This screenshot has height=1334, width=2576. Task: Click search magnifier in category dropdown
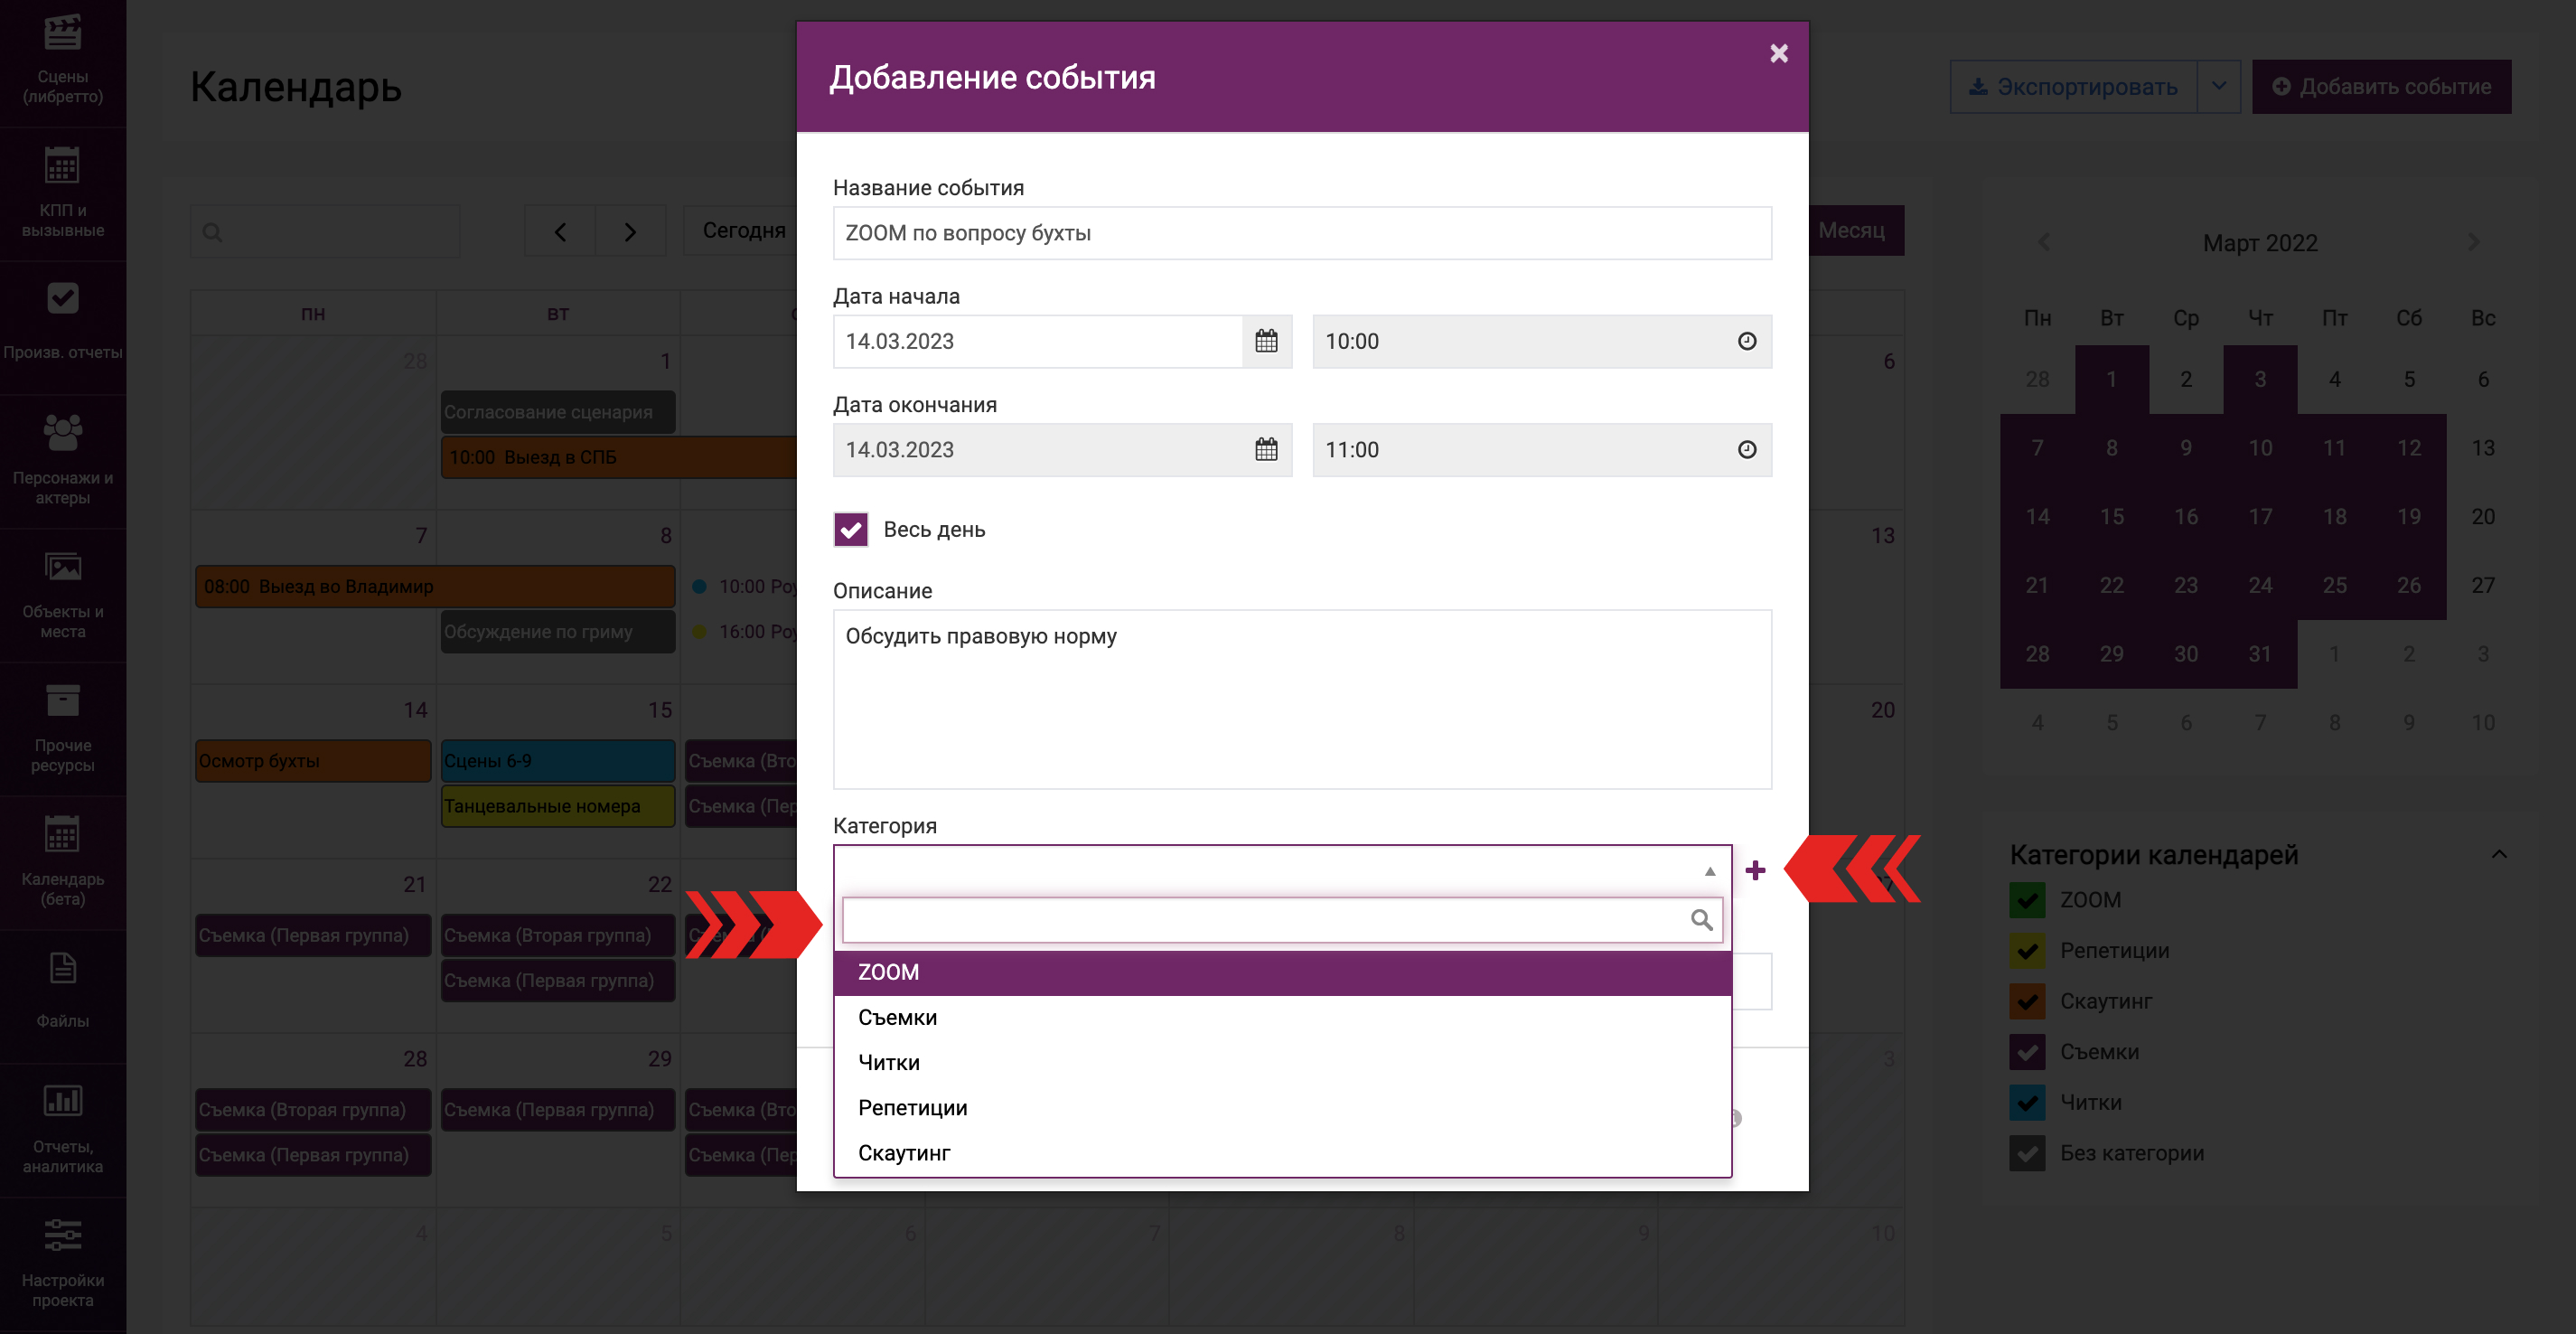(x=1701, y=919)
